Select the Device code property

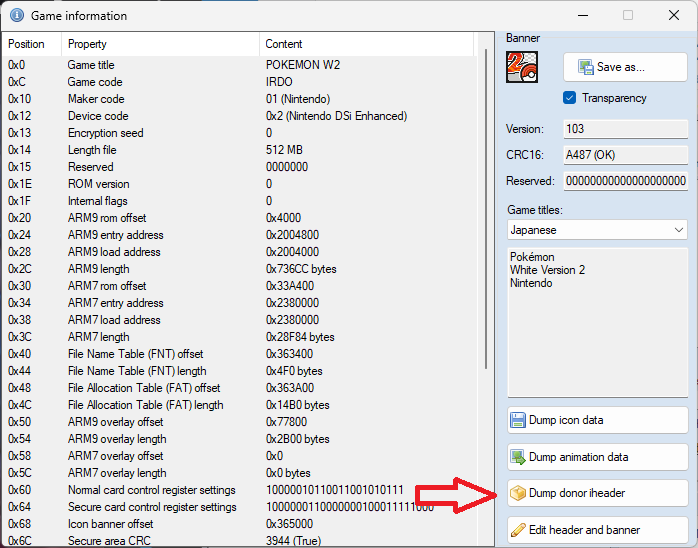[98, 116]
